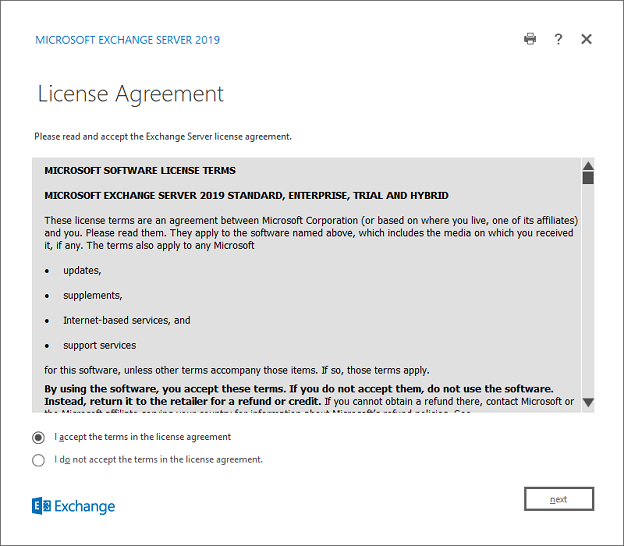624x546 pixels.
Task: Choose "I do not accept the terms" option
Action: click(39, 460)
